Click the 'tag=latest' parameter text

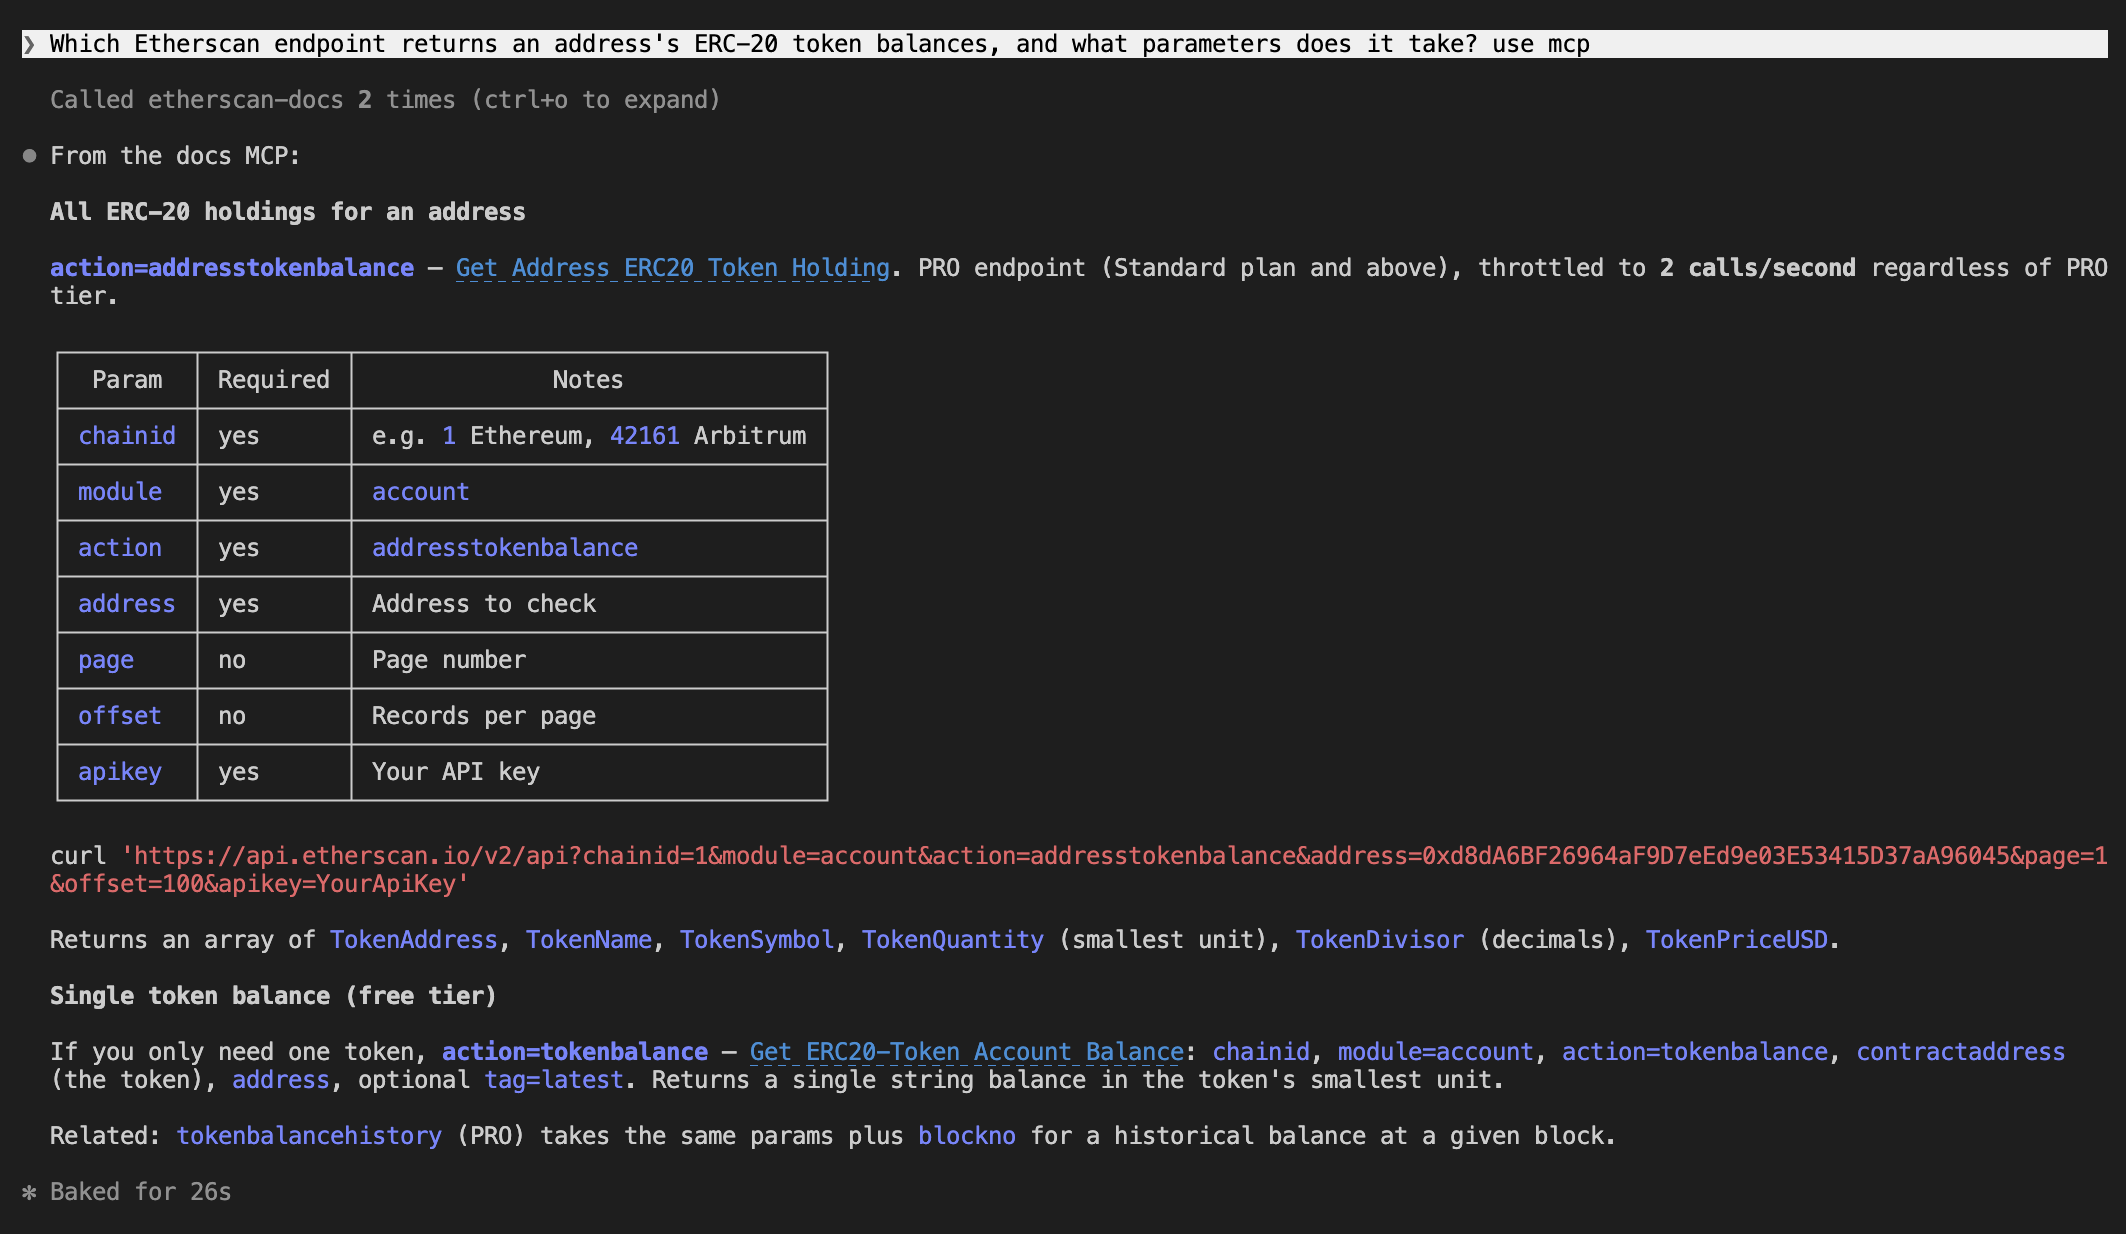(x=554, y=1080)
